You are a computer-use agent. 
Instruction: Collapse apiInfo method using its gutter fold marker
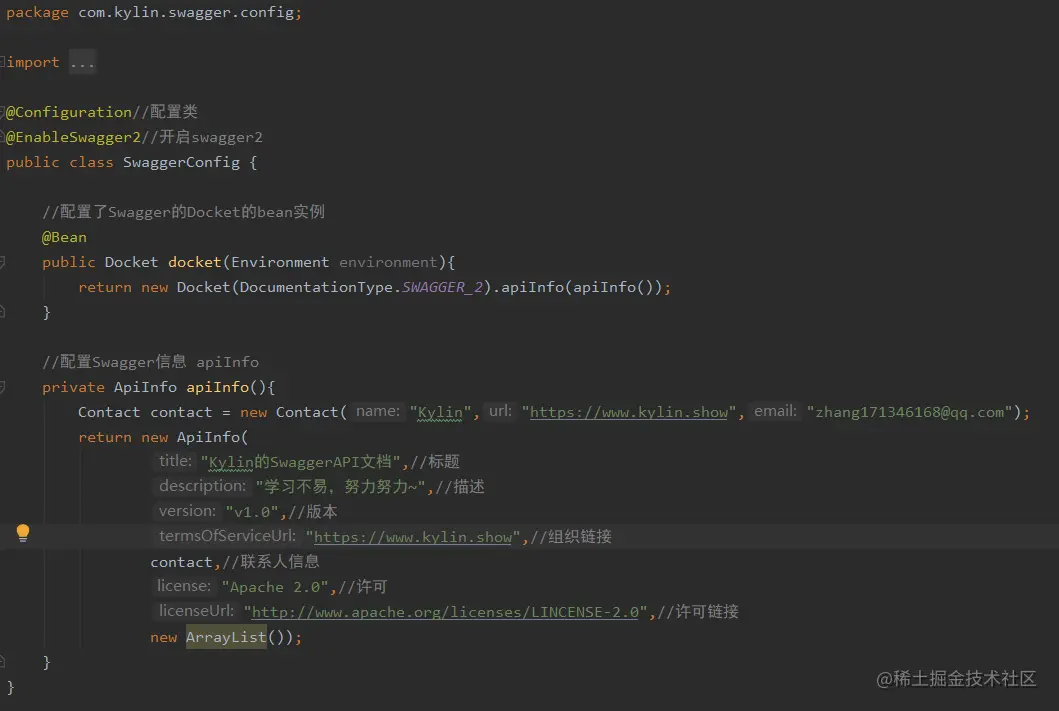[x=3, y=387]
